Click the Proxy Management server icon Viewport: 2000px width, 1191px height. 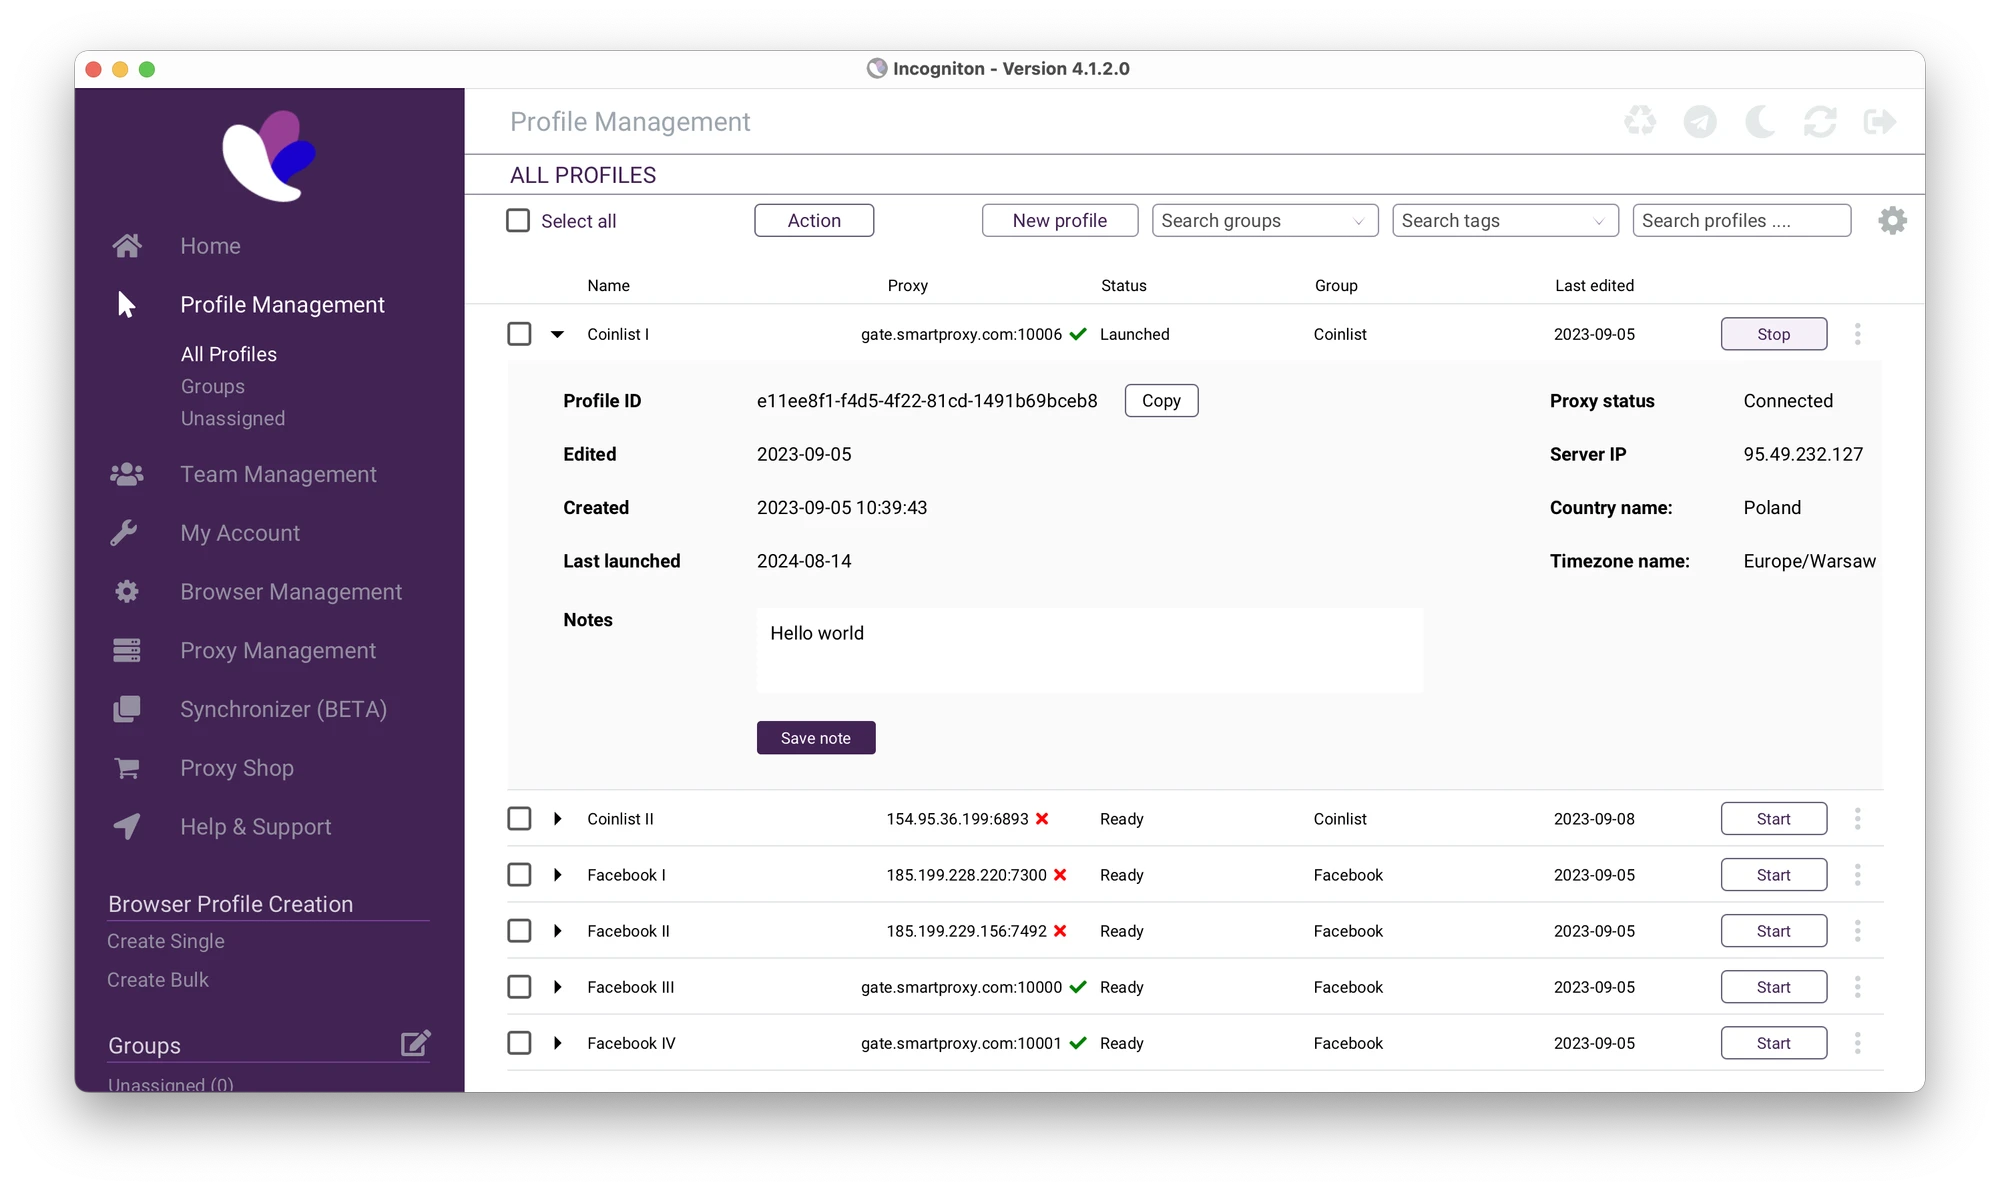pos(127,651)
